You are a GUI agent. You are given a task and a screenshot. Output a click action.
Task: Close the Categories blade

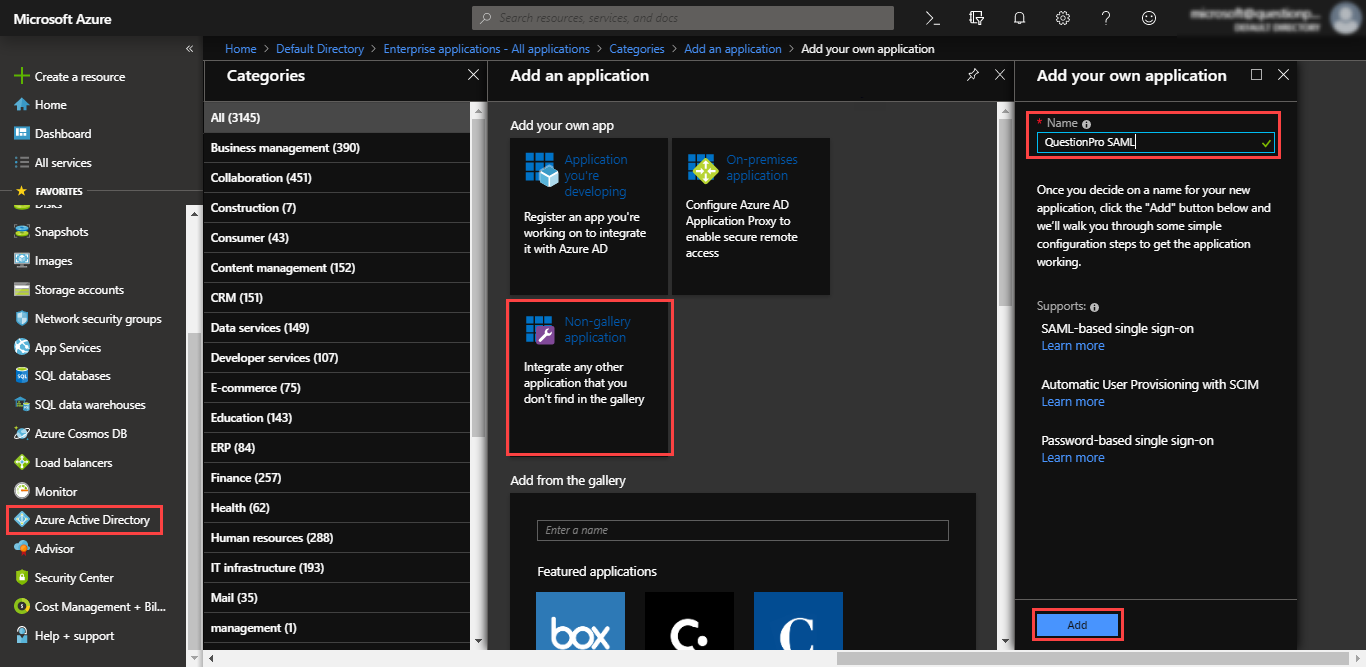coord(473,75)
